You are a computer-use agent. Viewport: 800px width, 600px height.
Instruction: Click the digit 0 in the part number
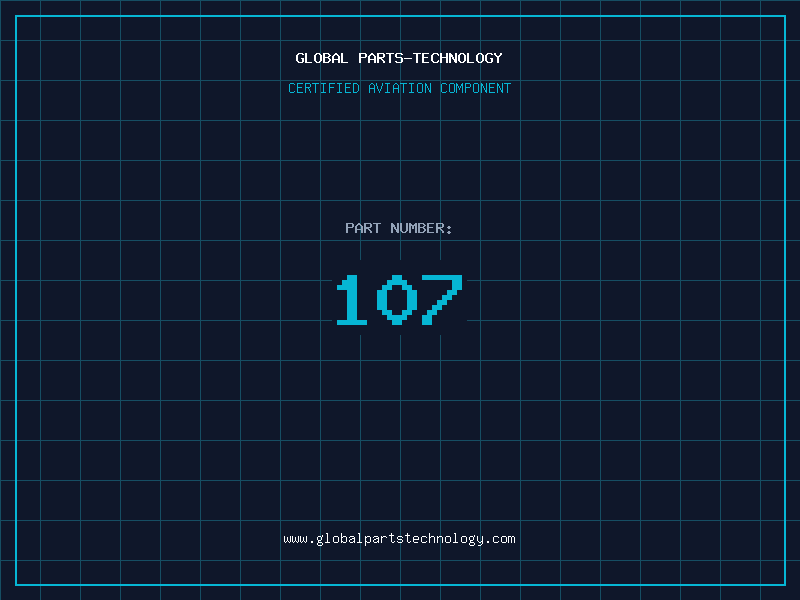point(397,300)
